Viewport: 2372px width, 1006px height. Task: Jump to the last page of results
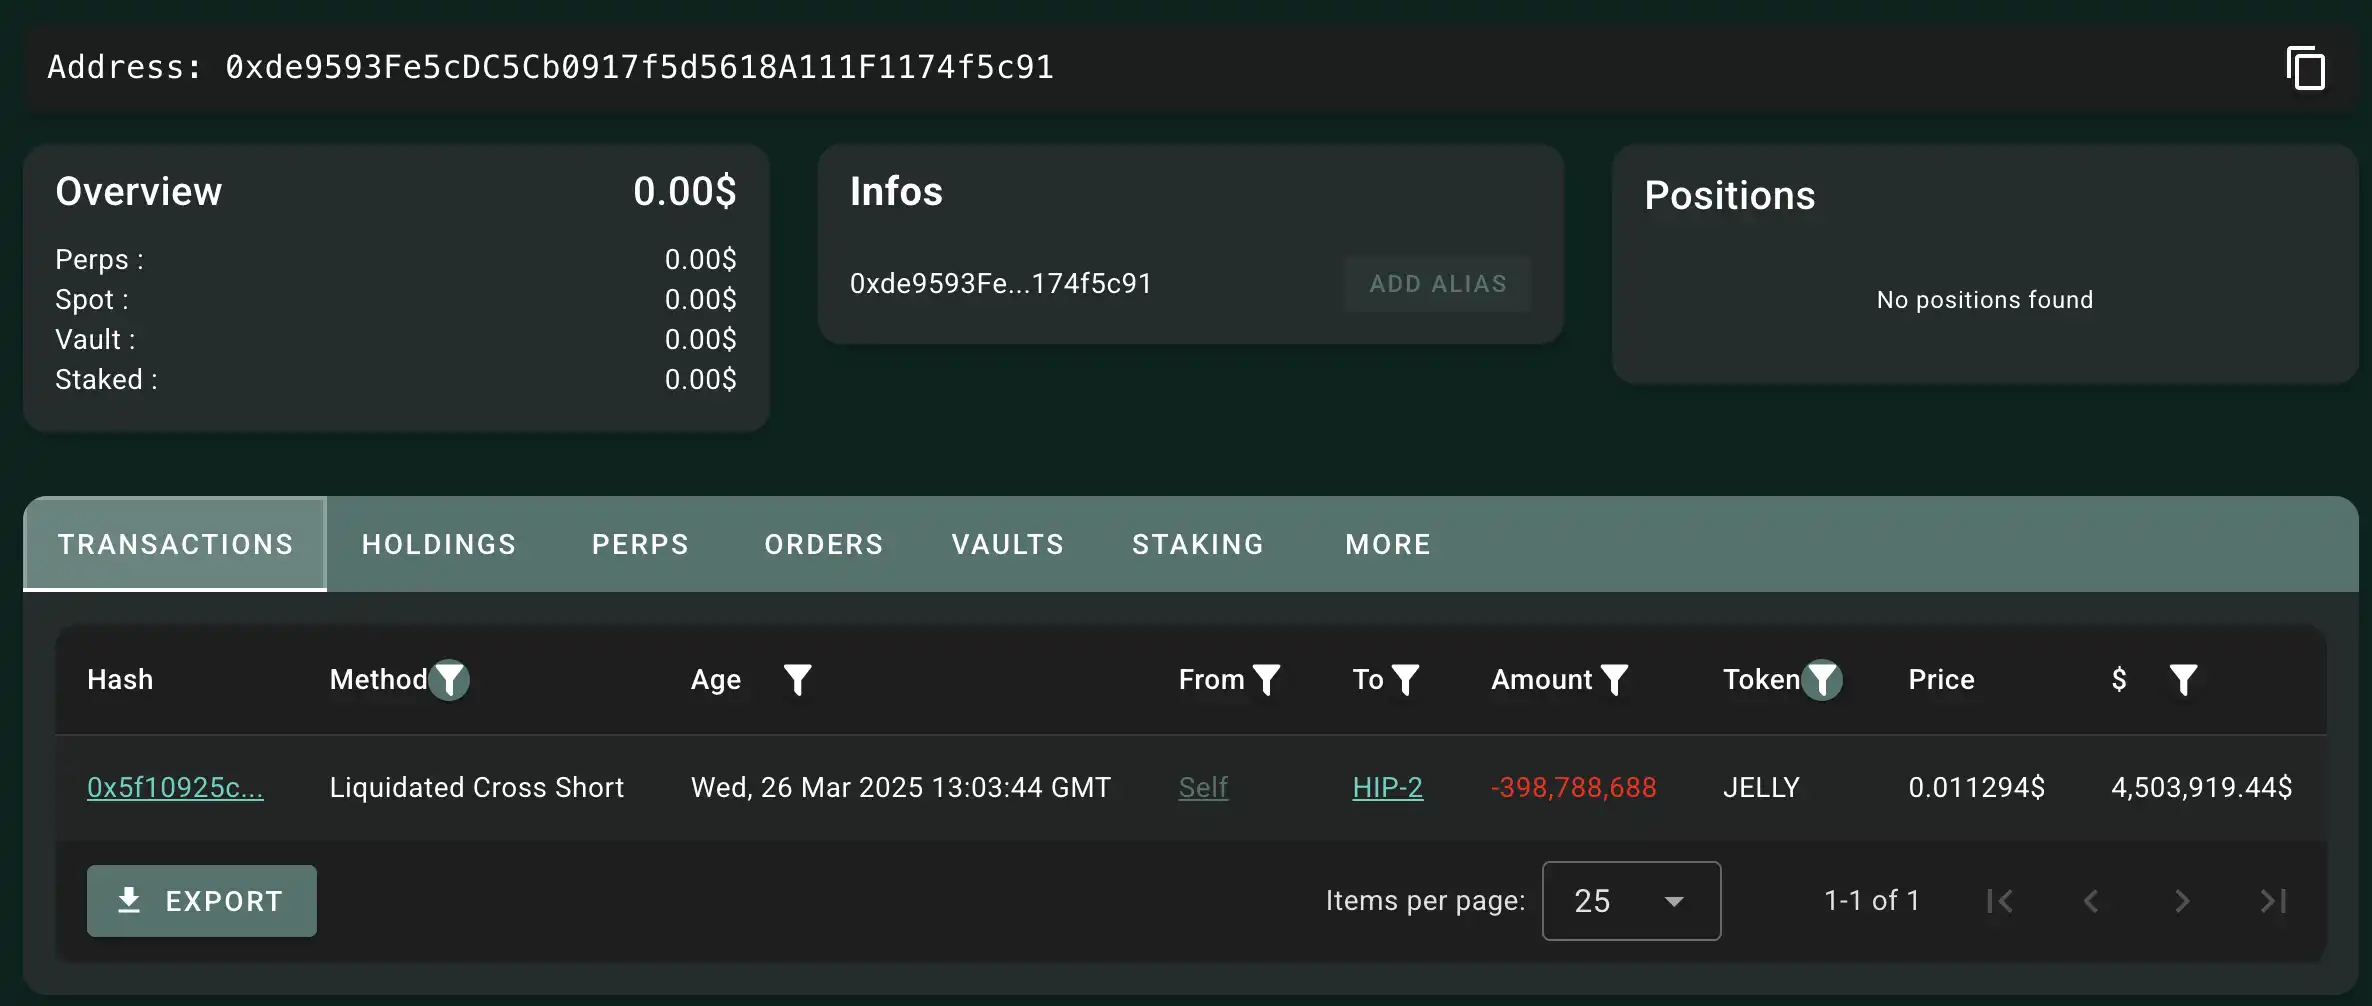pyautogui.click(x=2273, y=901)
